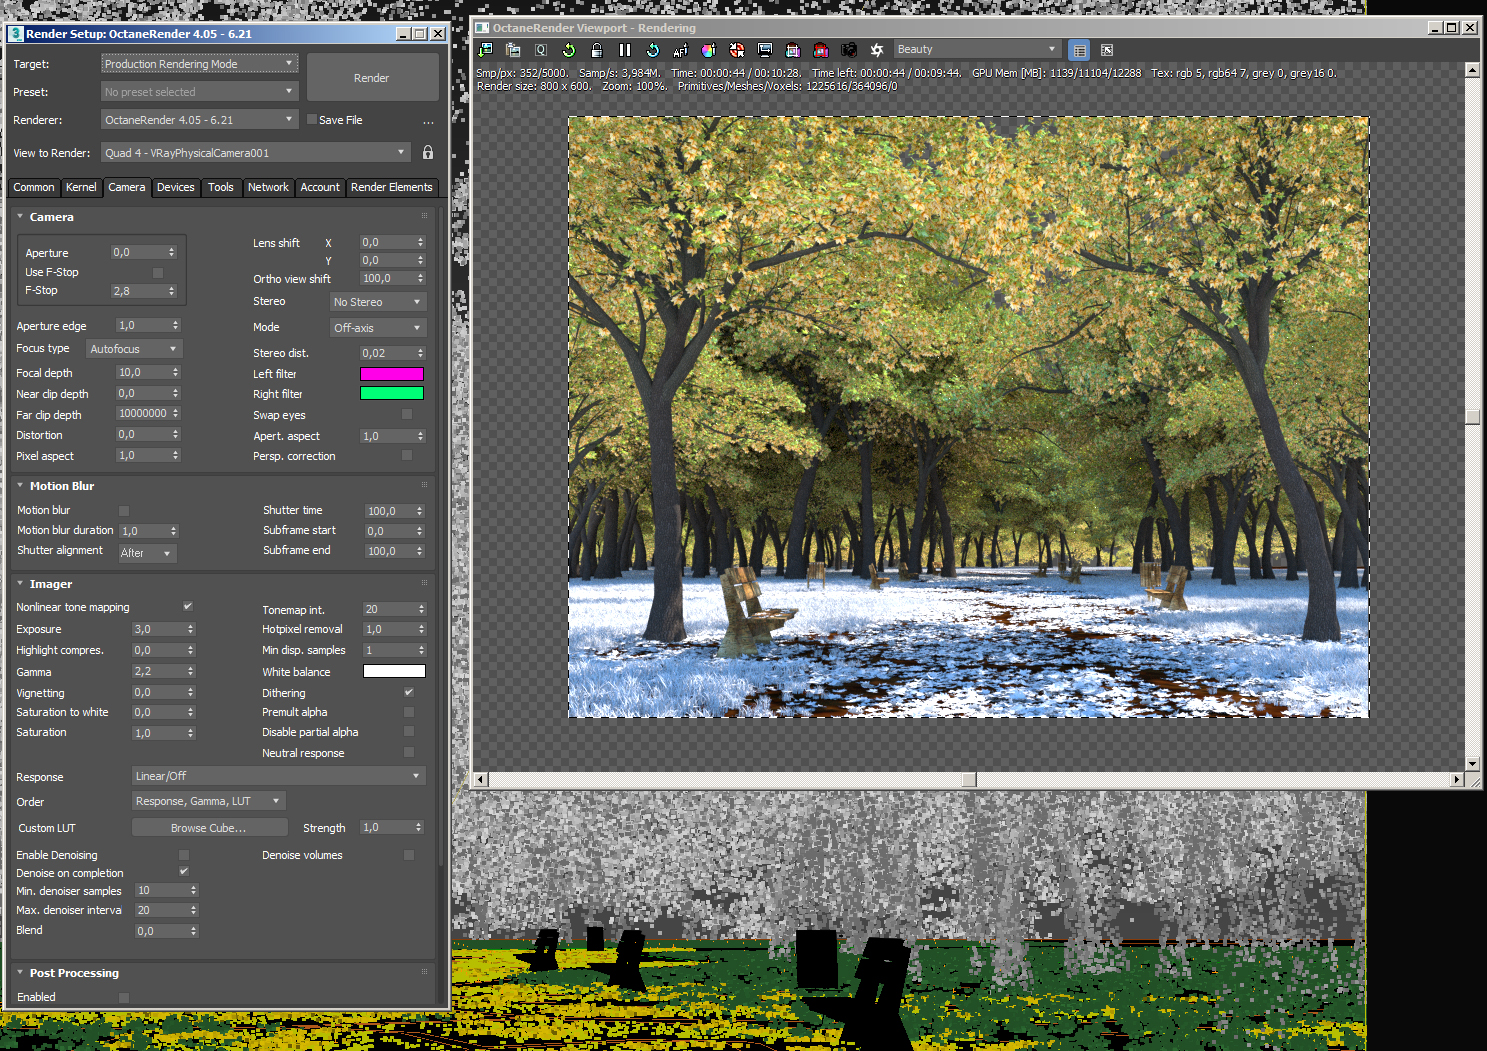Enable Post Processing checkbox

124,997
